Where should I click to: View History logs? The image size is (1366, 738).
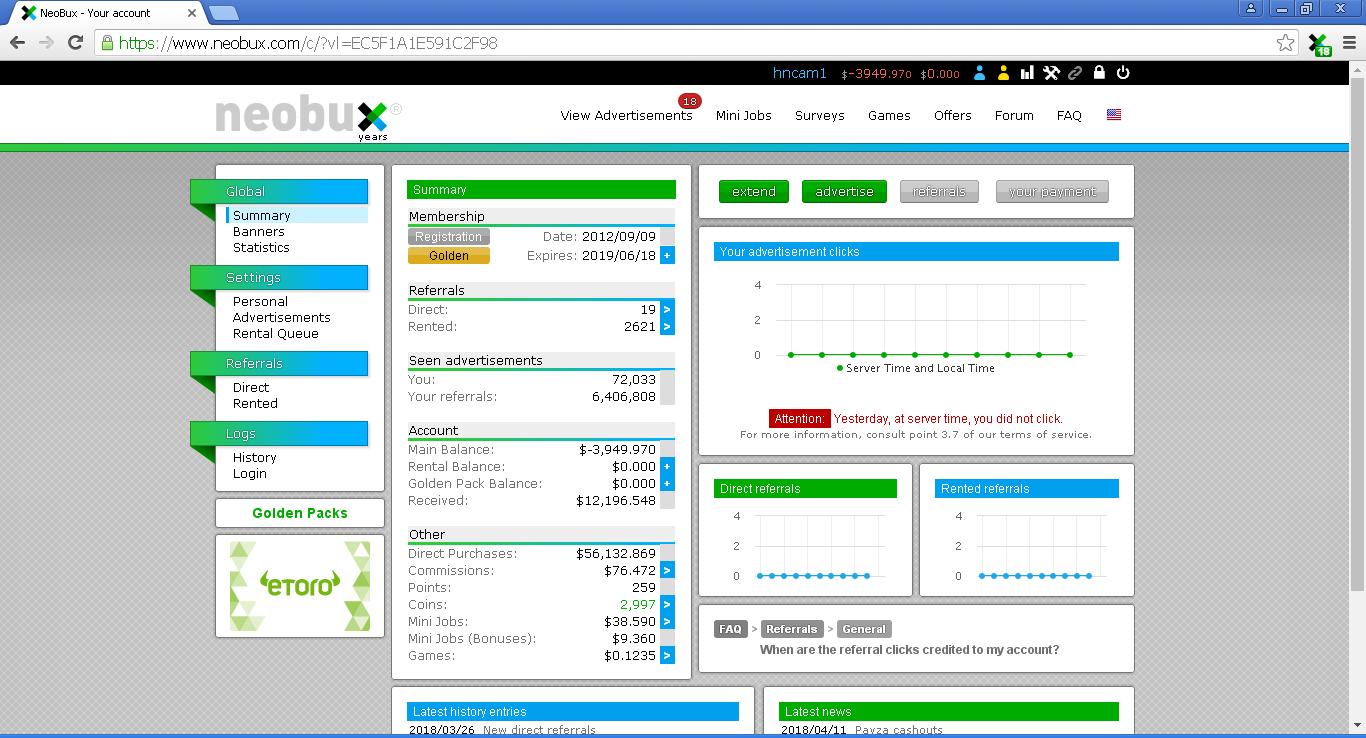pyautogui.click(x=255, y=458)
